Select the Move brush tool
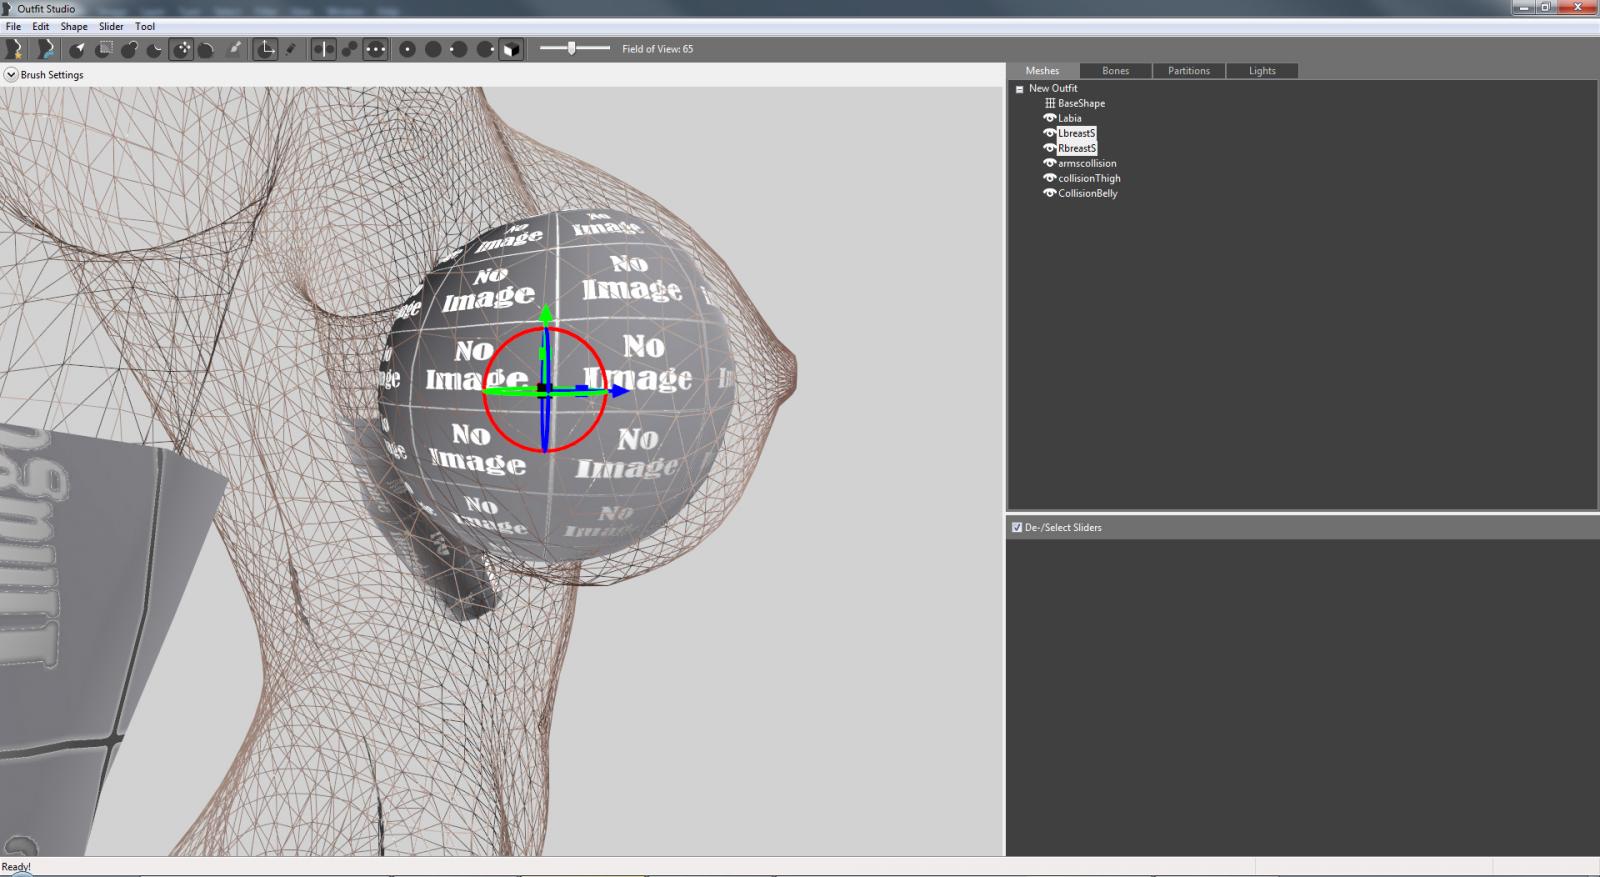 pyautogui.click(x=181, y=49)
